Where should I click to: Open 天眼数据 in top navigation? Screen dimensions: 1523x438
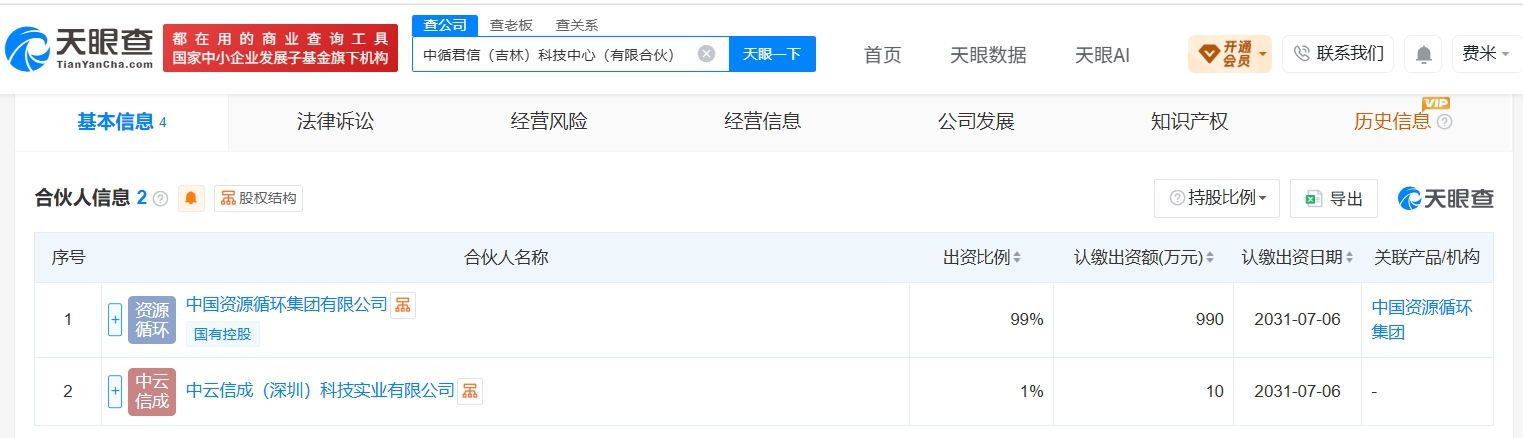pyautogui.click(x=988, y=55)
